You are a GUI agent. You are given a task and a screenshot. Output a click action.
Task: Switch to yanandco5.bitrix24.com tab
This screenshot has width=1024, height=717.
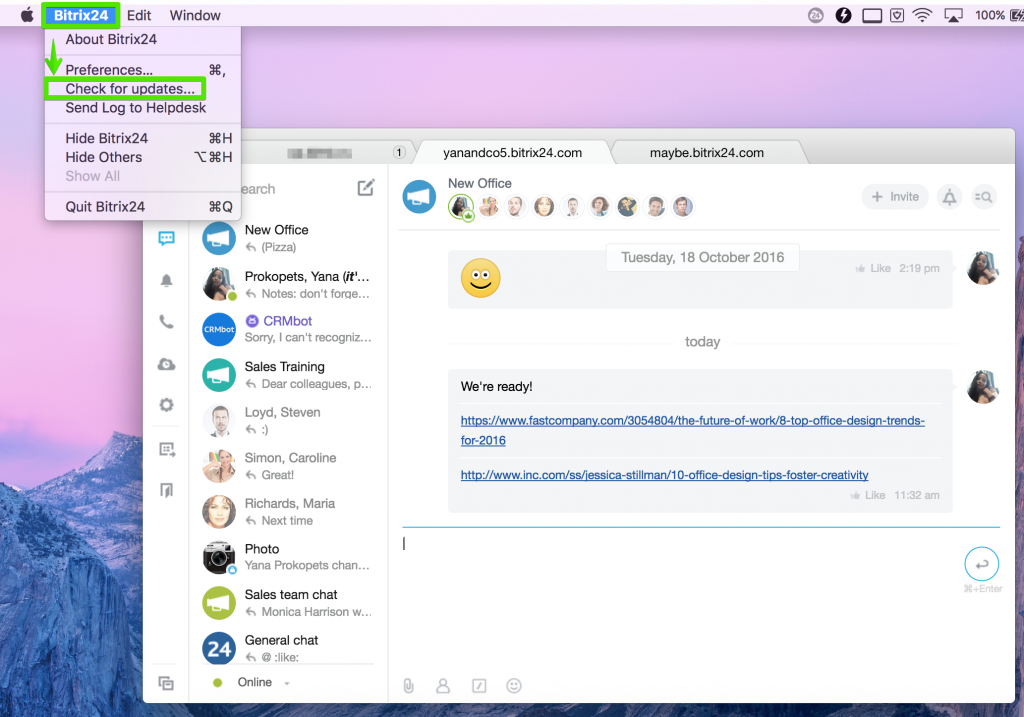pyautogui.click(x=512, y=153)
